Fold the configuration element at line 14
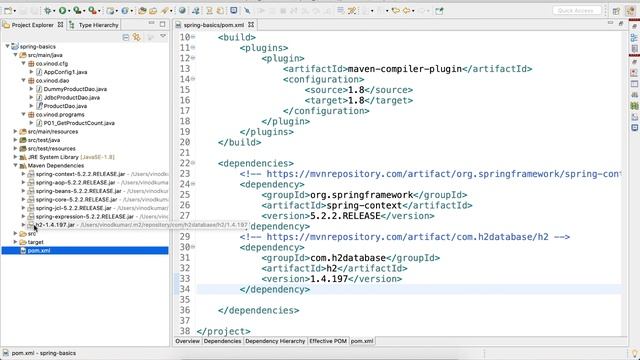The image size is (640, 360). pyautogui.click(x=193, y=79)
